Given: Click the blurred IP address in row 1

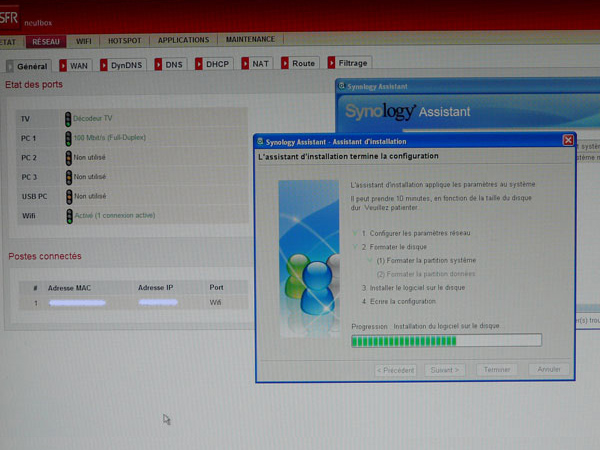Looking at the screenshot, I should click(158, 302).
